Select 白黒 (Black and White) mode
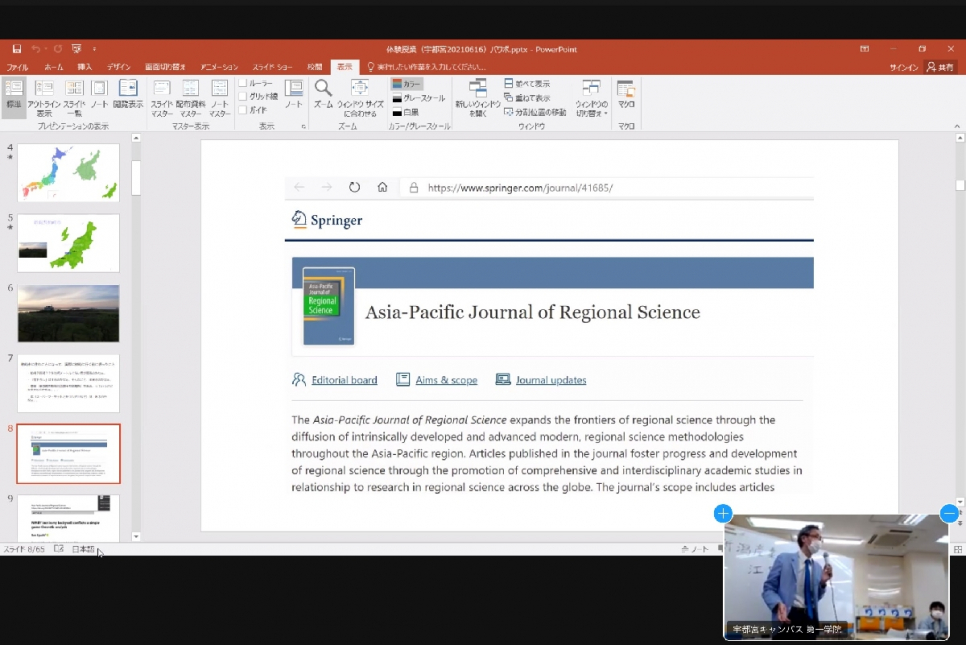The image size is (966, 645). point(405,112)
